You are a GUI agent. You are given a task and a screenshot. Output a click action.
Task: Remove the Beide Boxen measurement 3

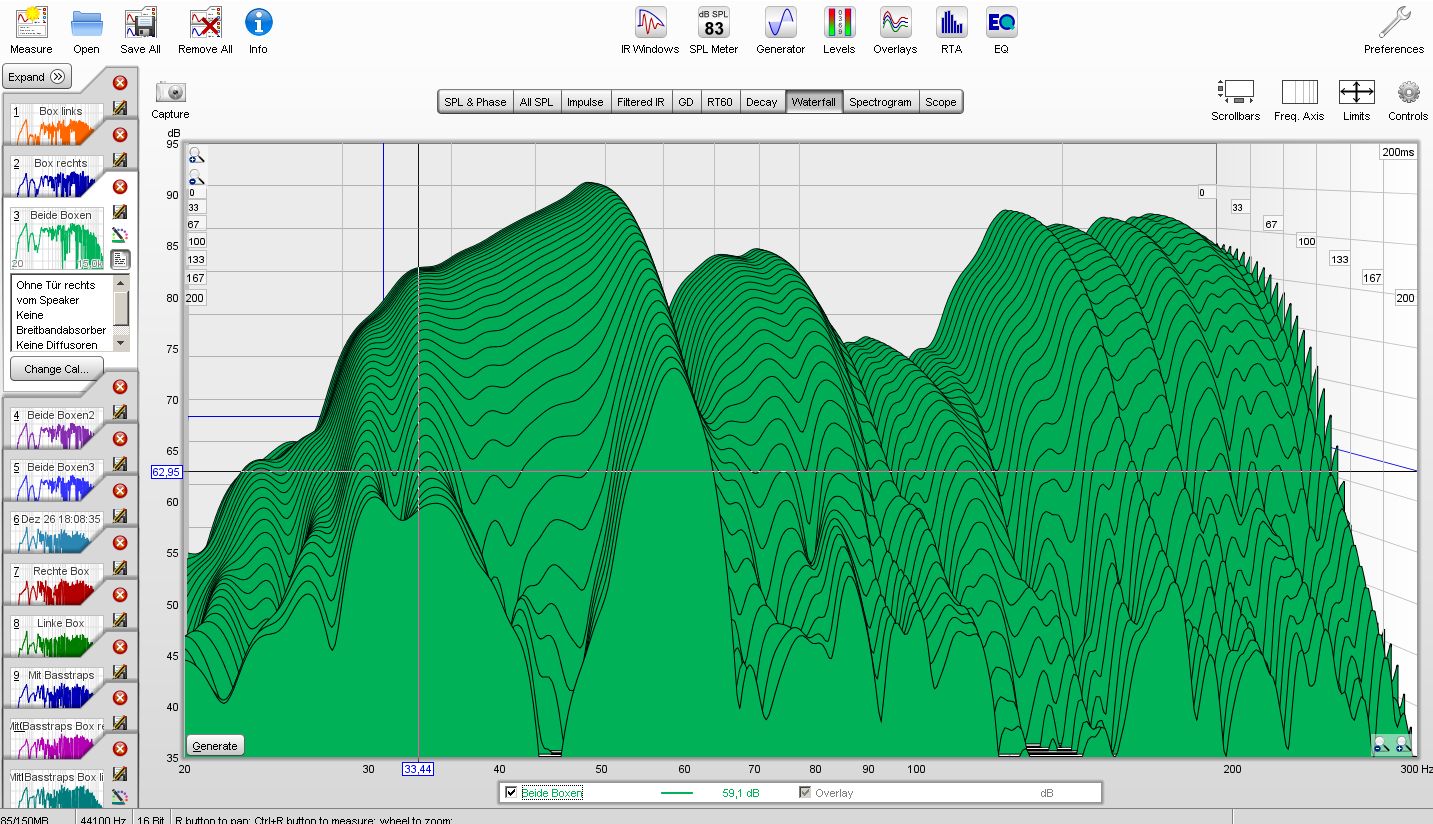[x=120, y=187]
